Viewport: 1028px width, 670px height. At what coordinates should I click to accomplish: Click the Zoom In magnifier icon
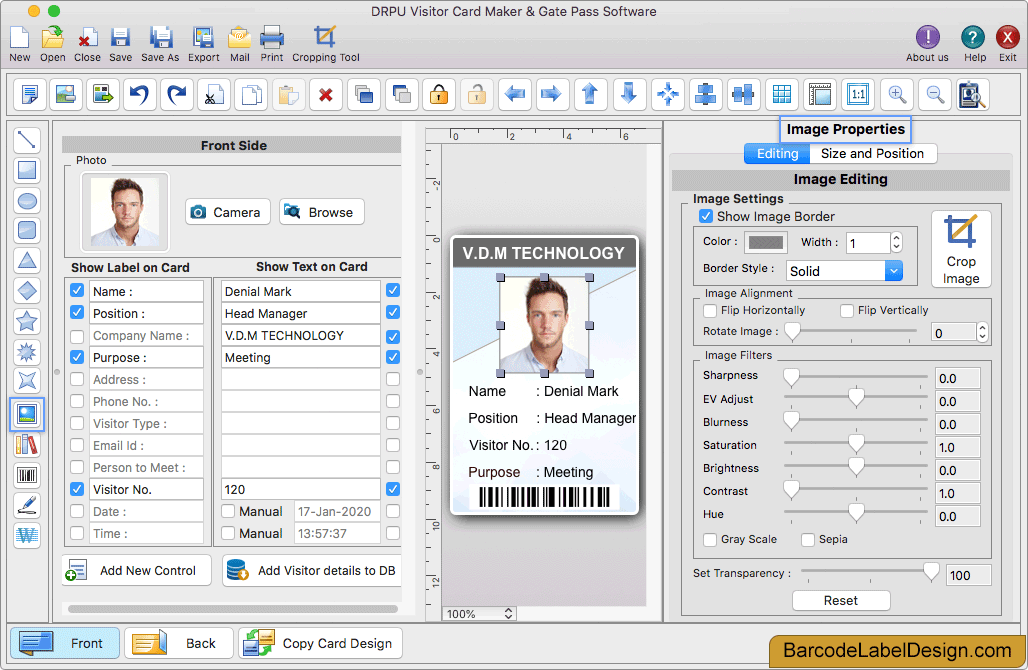pos(897,94)
